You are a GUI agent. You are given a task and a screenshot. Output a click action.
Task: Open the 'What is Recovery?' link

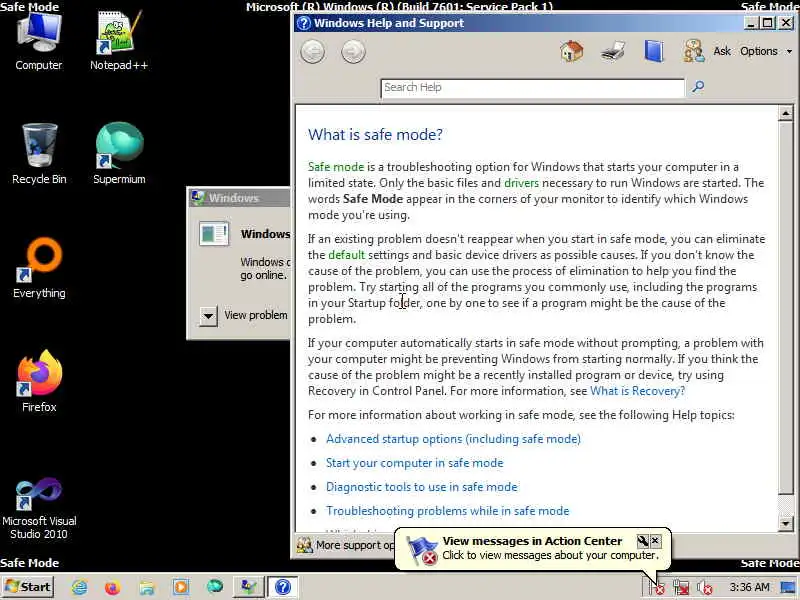point(637,391)
